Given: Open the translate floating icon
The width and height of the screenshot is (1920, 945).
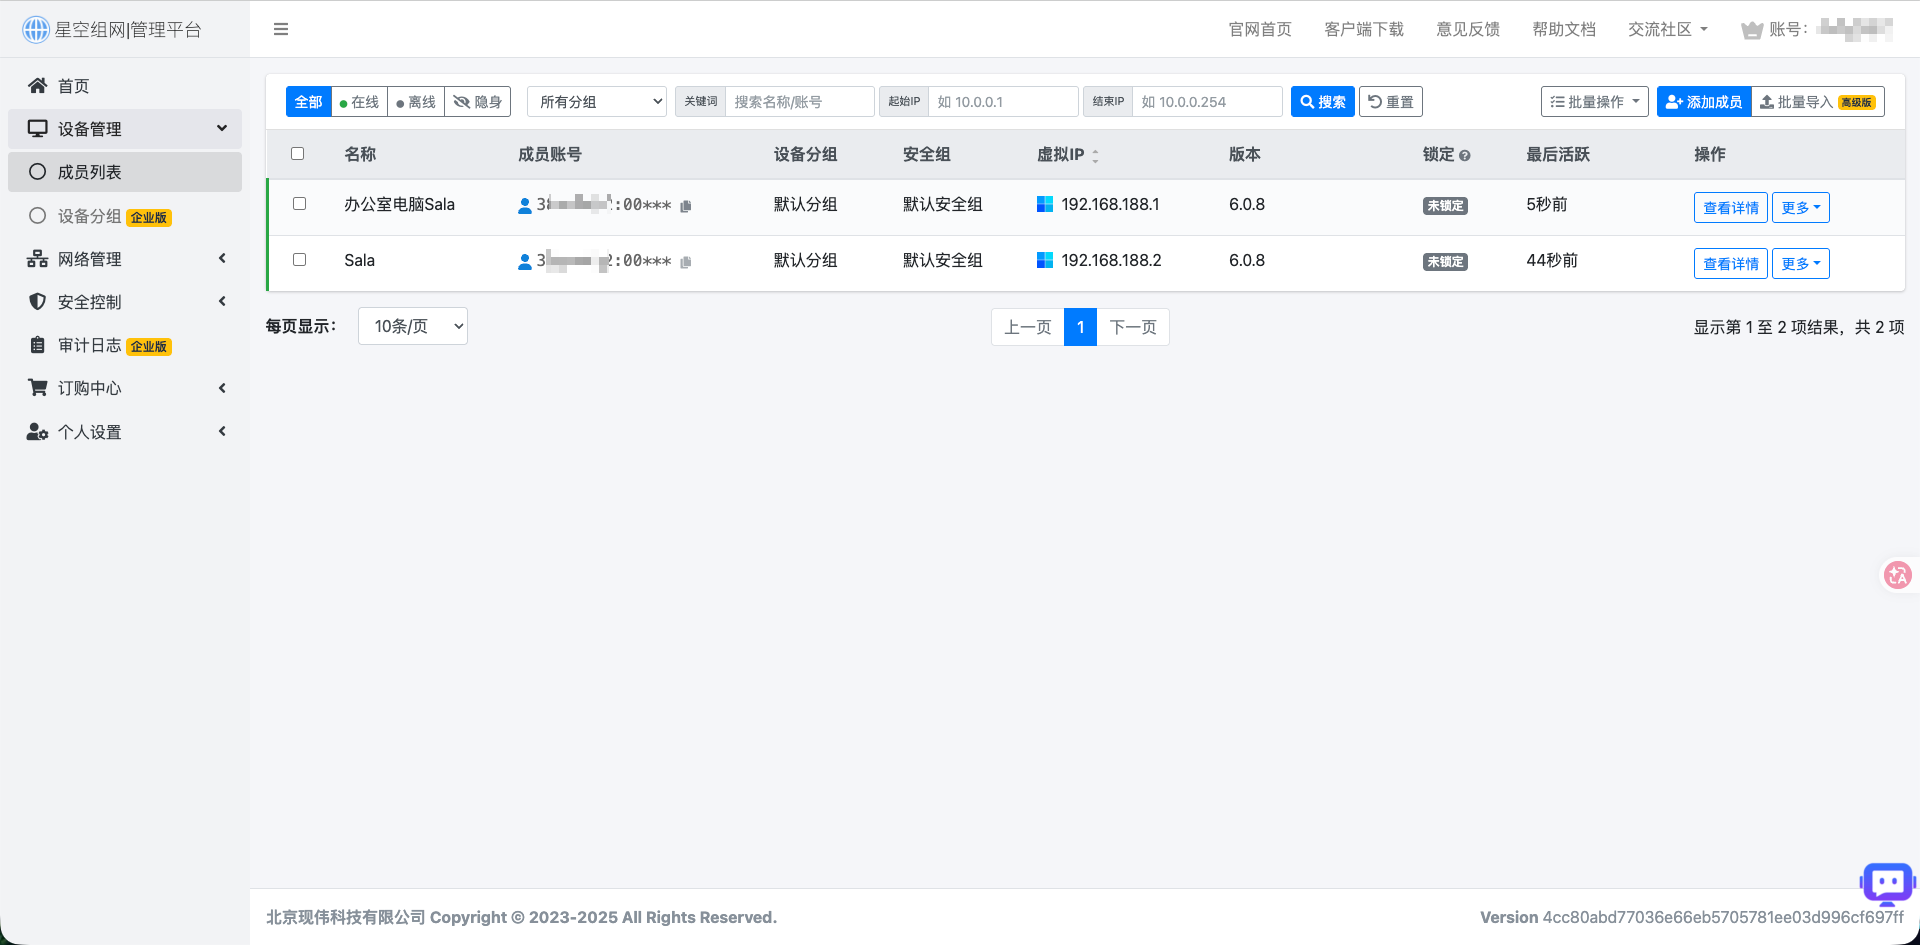Looking at the screenshot, I should pyautogui.click(x=1897, y=575).
